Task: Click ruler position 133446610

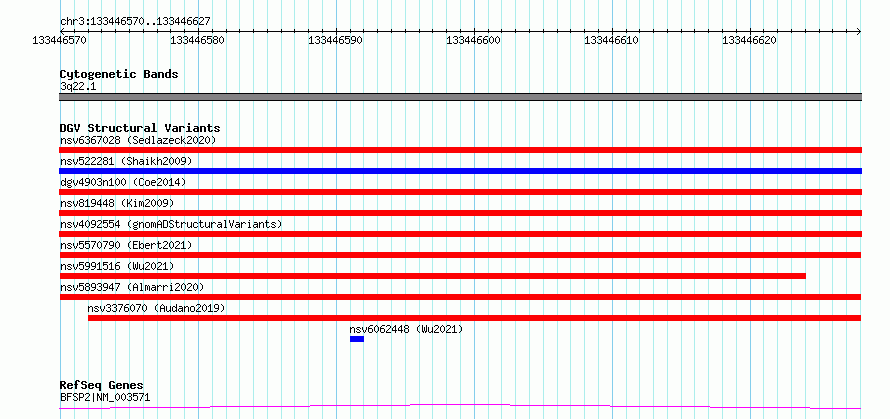Action: point(611,41)
